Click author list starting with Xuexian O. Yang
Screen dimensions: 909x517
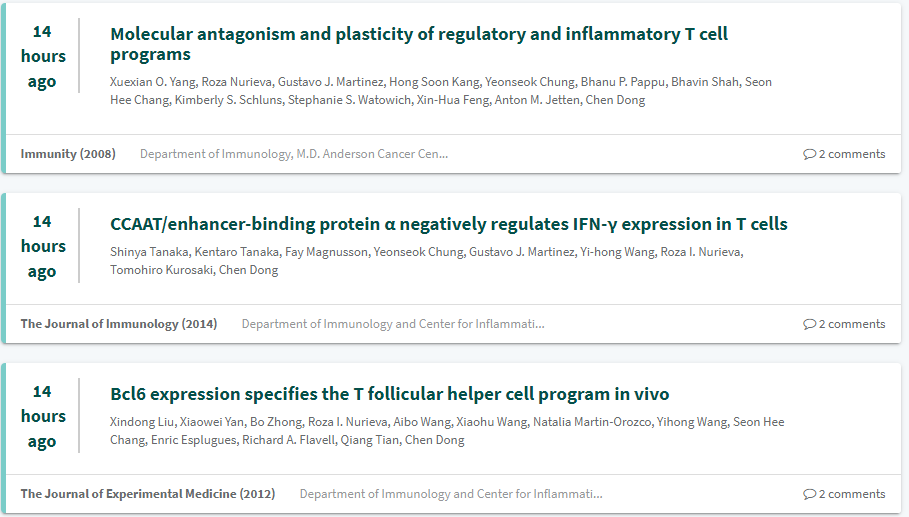440,91
